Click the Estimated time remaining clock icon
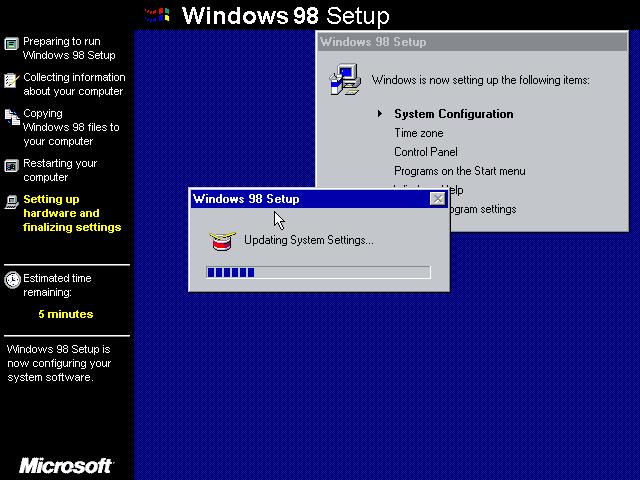The width and height of the screenshot is (640, 480). (12, 280)
